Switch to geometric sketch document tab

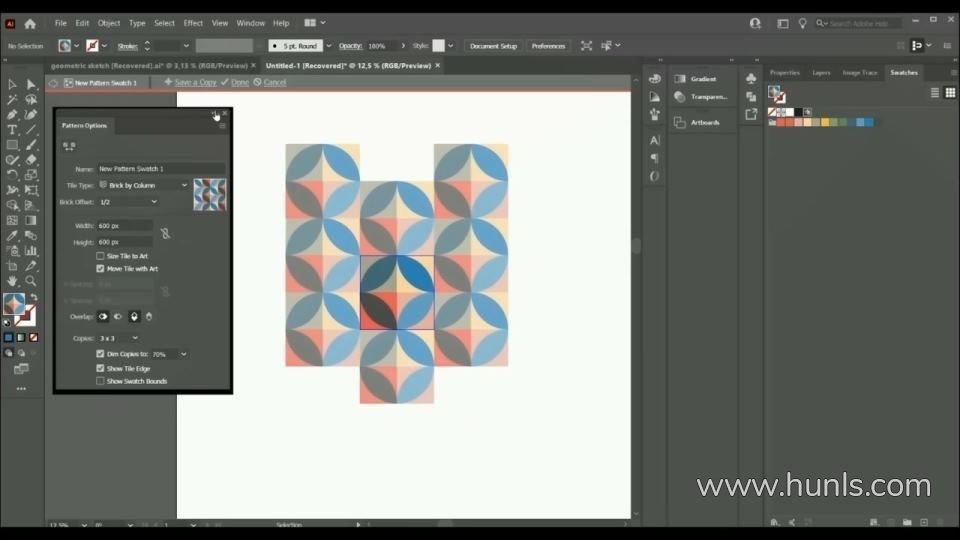click(x=149, y=66)
